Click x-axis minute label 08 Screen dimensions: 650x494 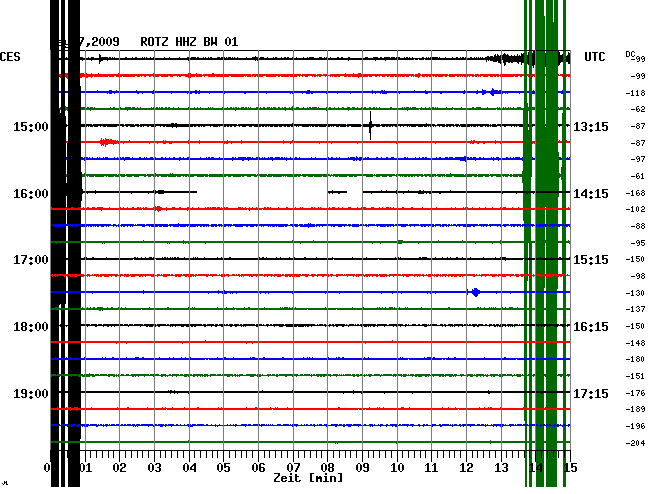point(327,468)
